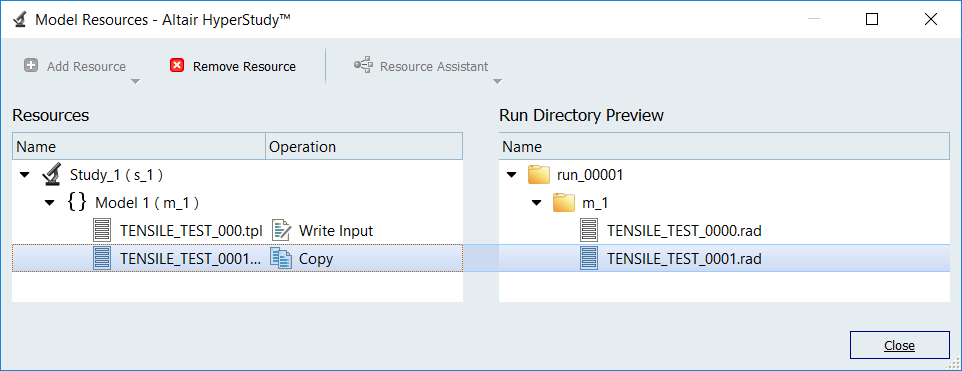962x371 pixels.
Task: Click the run_00001 folder icon
Action: pyautogui.click(x=538, y=175)
